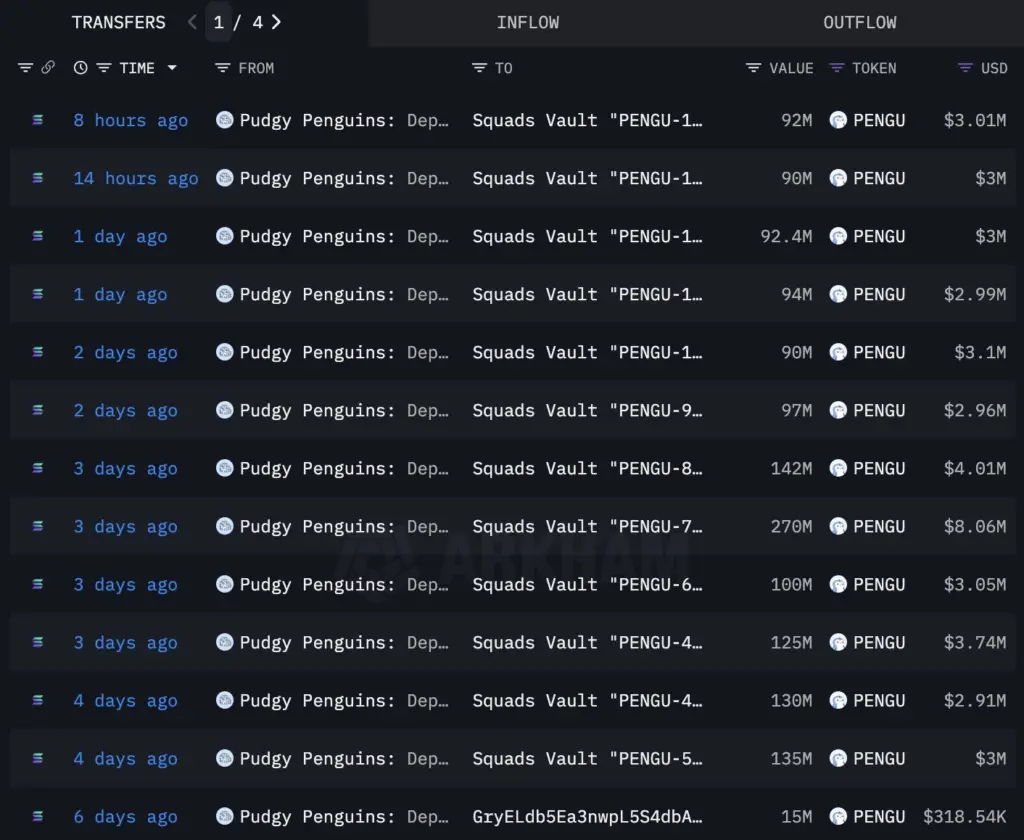Click the leftmost filter icon in the header row
This screenshot has height=840, width=1024.
click(25, 68)
